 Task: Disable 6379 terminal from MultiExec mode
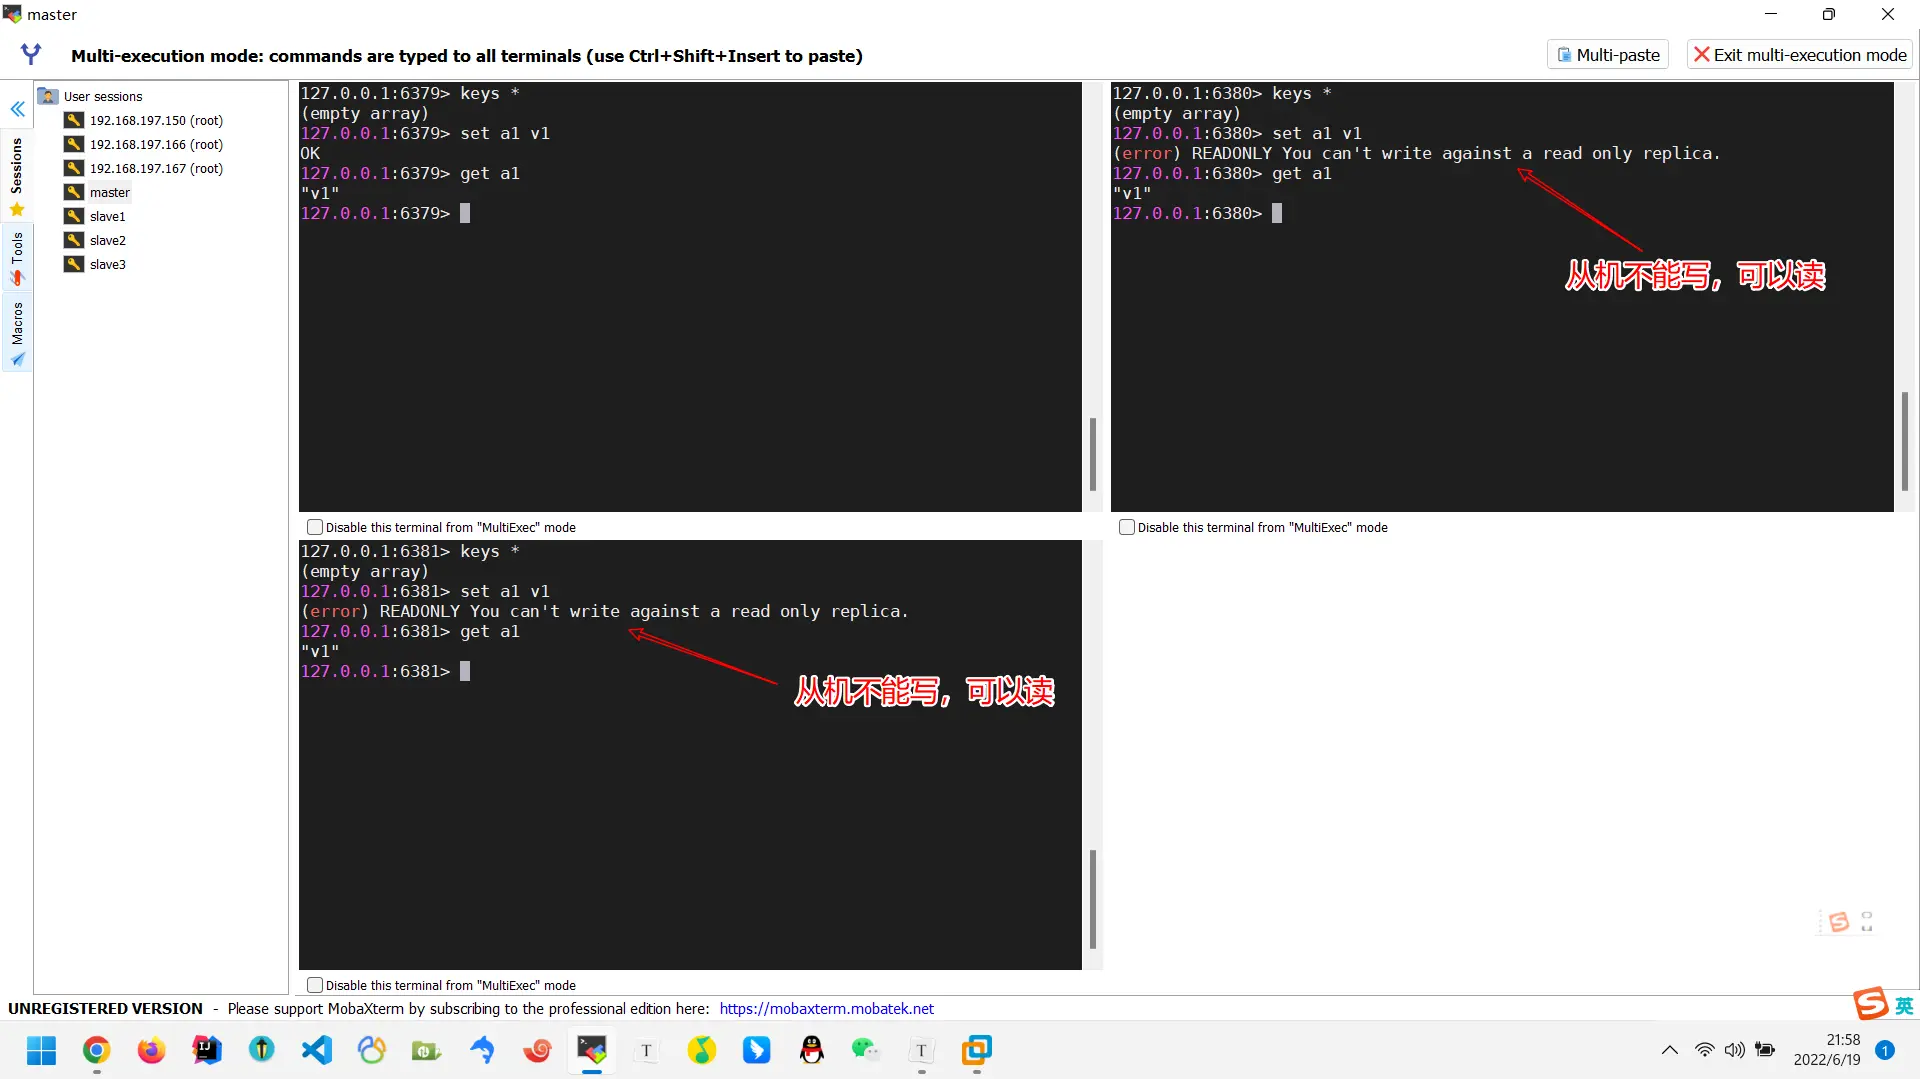315,527
